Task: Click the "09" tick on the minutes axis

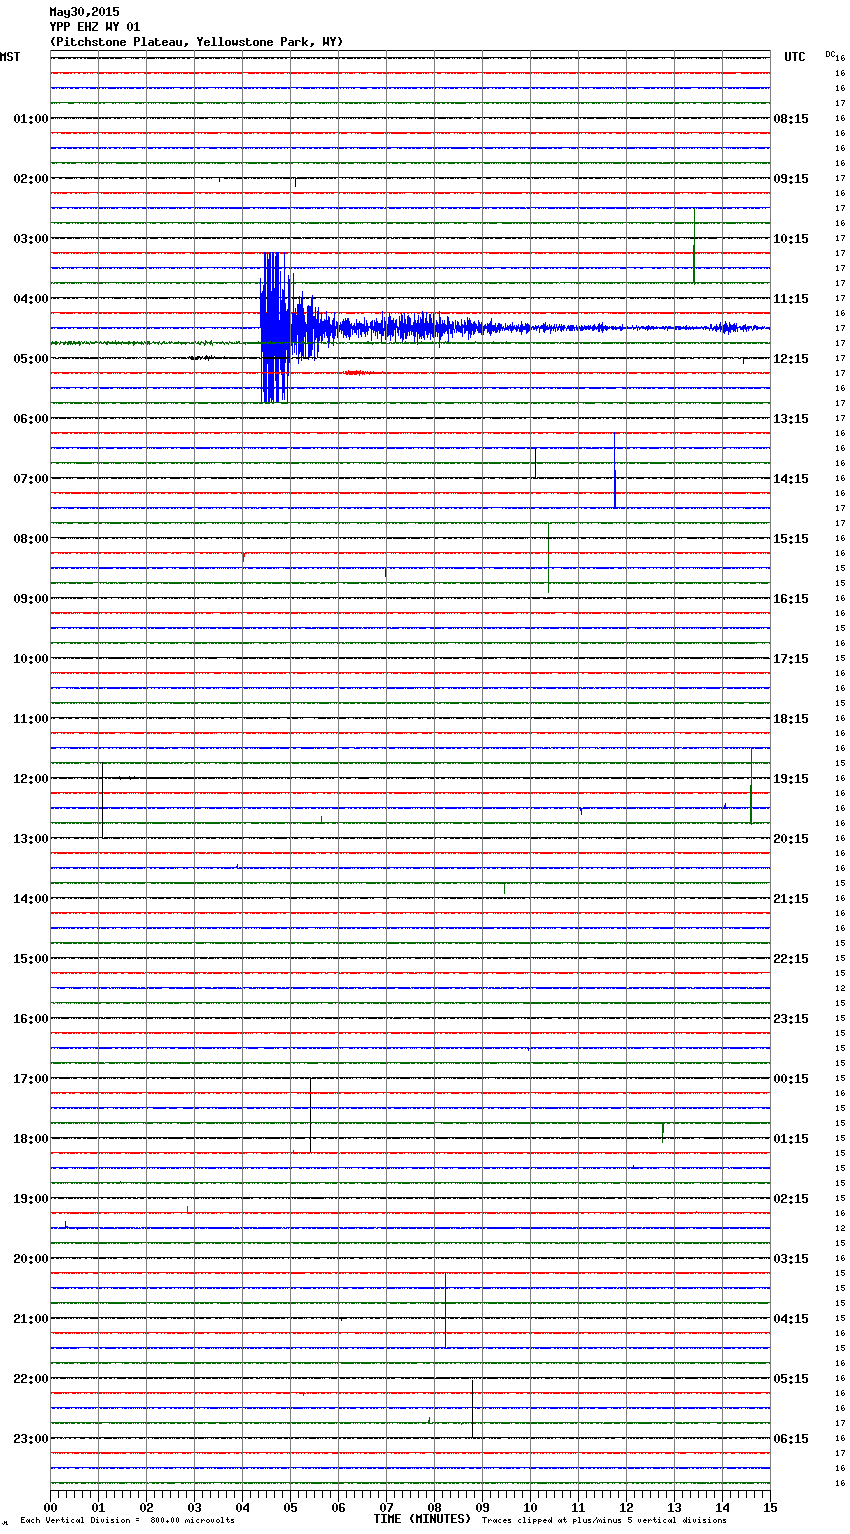Action: 482,1507
